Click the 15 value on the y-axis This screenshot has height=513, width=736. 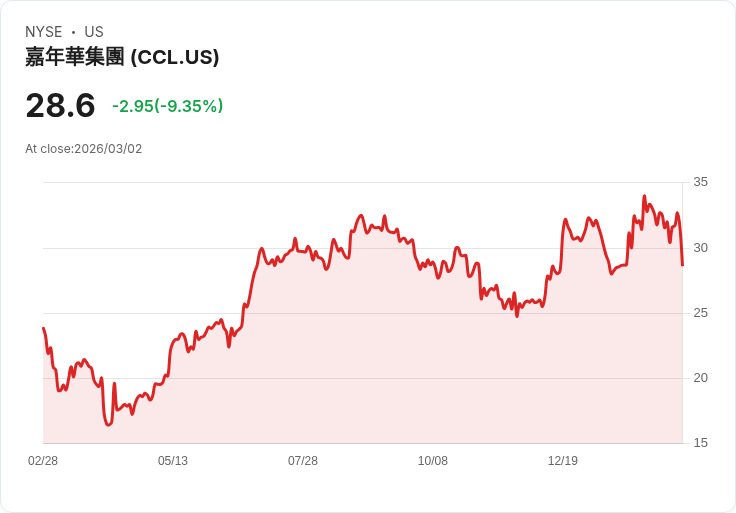click(701, 443)
